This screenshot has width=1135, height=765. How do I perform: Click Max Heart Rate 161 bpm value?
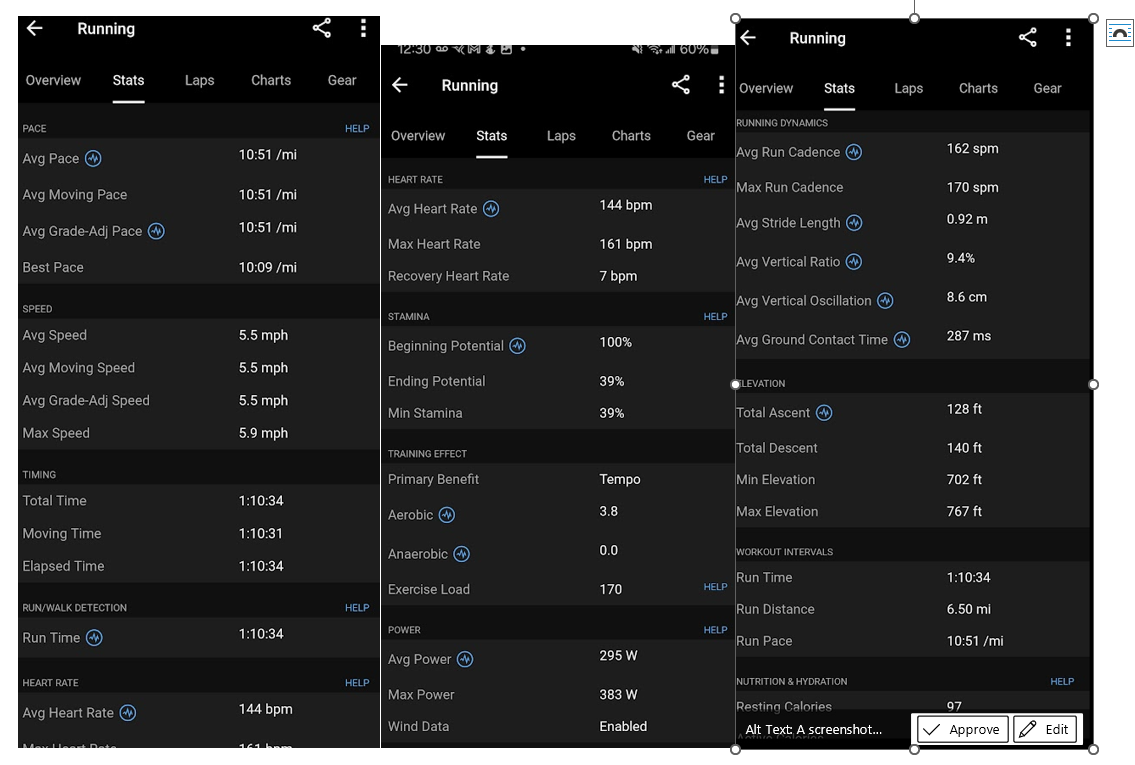pos(625,245)
